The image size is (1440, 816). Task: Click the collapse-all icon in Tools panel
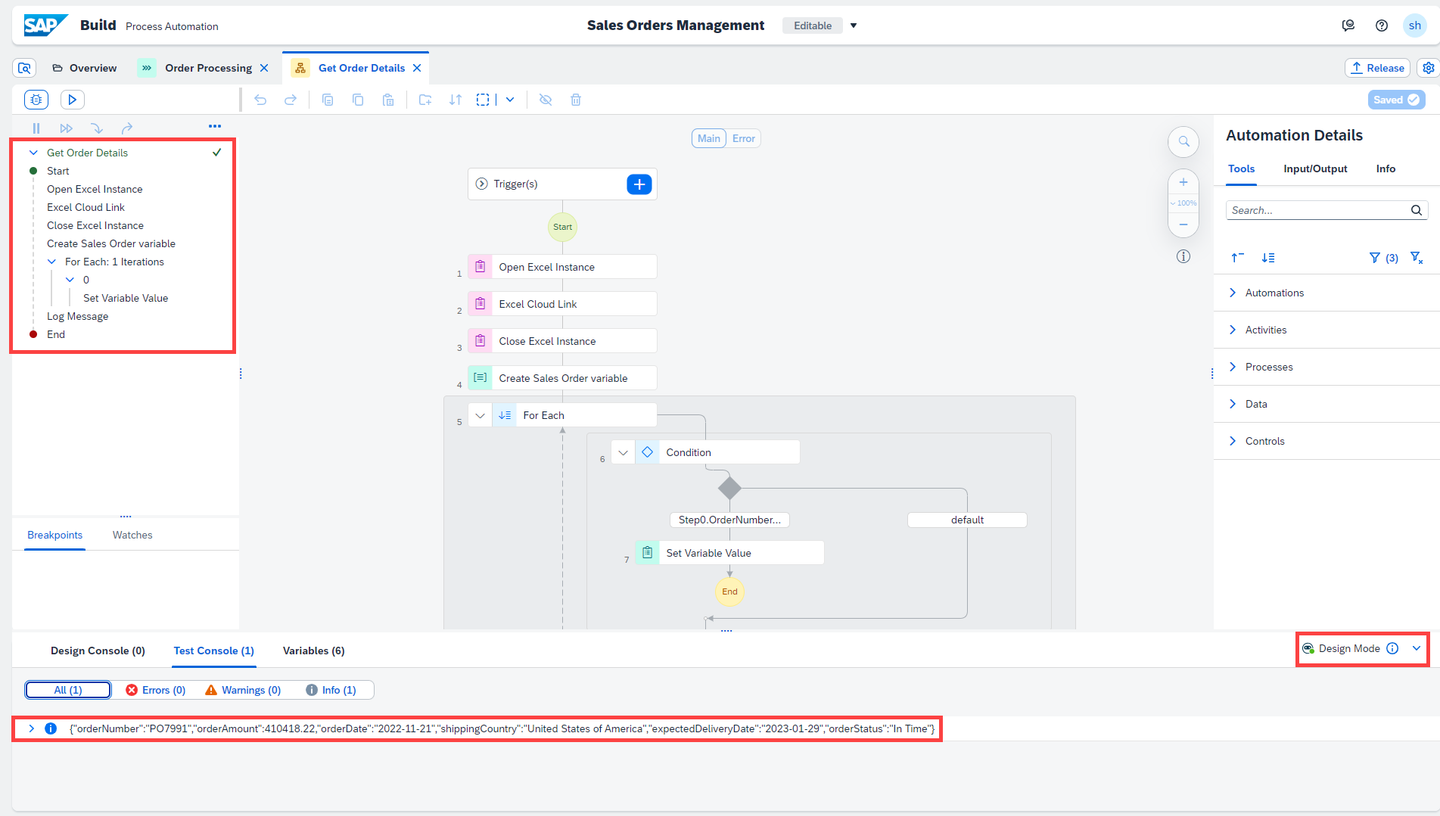tap(1238, 258)
